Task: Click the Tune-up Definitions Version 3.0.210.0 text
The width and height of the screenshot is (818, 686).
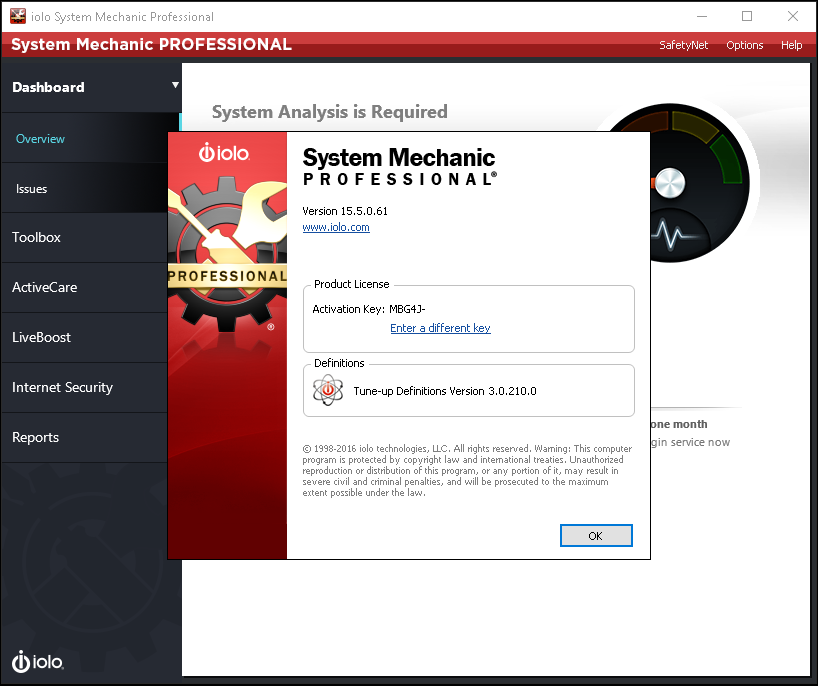Action: click(445, 391)
